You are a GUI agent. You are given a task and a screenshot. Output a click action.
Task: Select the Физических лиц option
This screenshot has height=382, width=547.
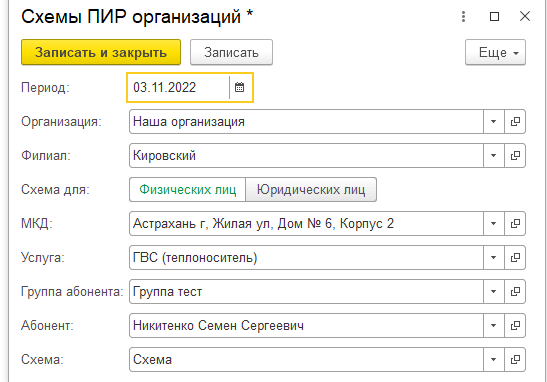[x=188, y=190]
